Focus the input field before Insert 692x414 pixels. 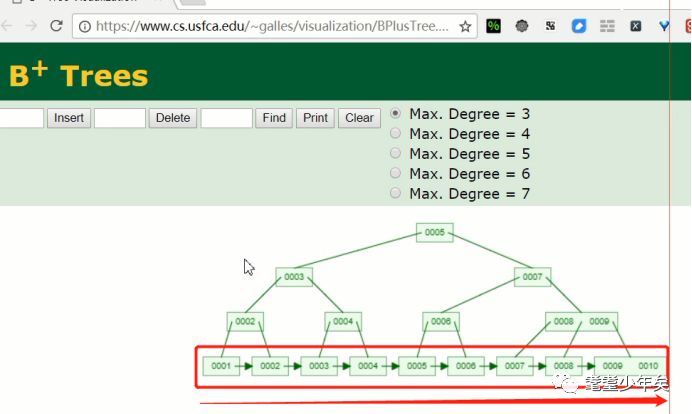pyautogui.click(x=22, y=118)
